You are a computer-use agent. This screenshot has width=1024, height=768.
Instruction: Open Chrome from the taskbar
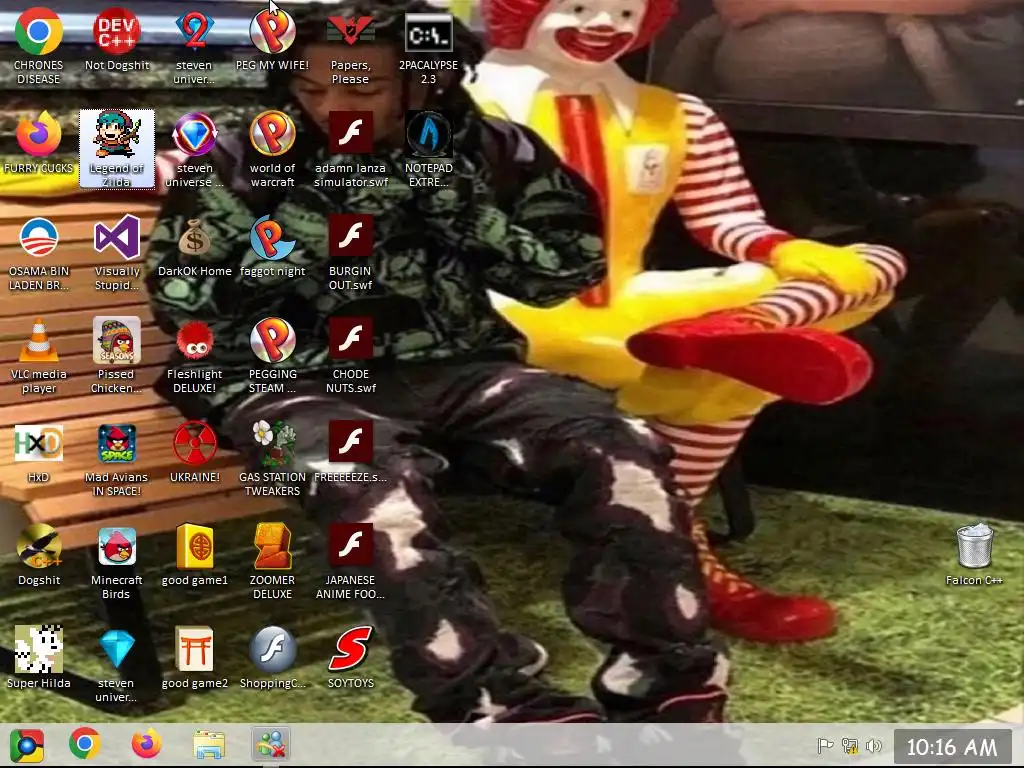[x=85, y=744]
